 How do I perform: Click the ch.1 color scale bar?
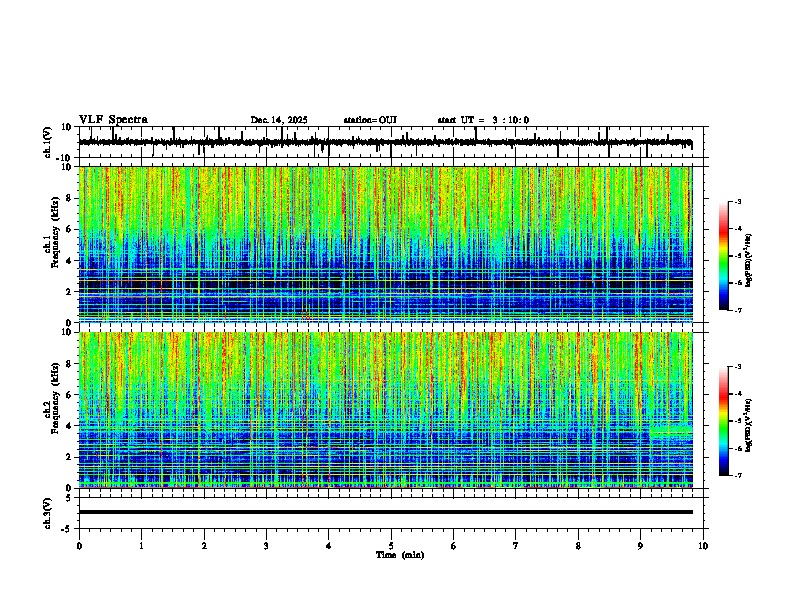[x=723, y=256]
